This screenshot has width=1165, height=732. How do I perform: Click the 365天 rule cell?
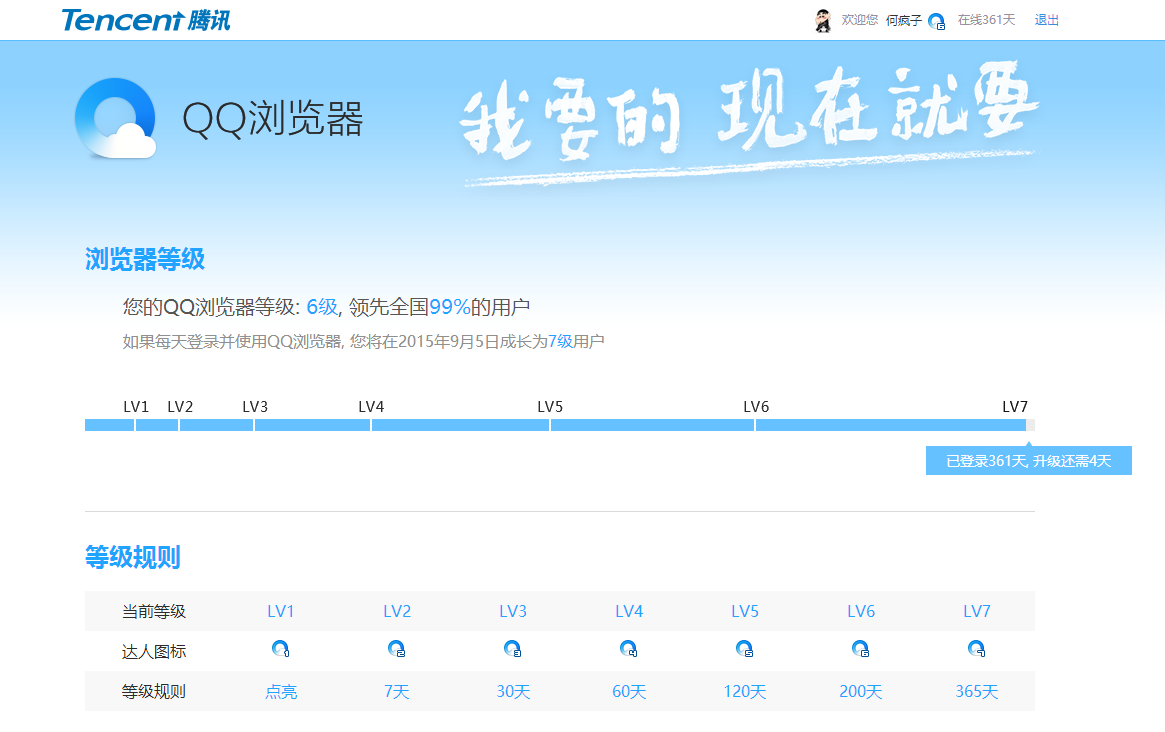click(976, 692)
